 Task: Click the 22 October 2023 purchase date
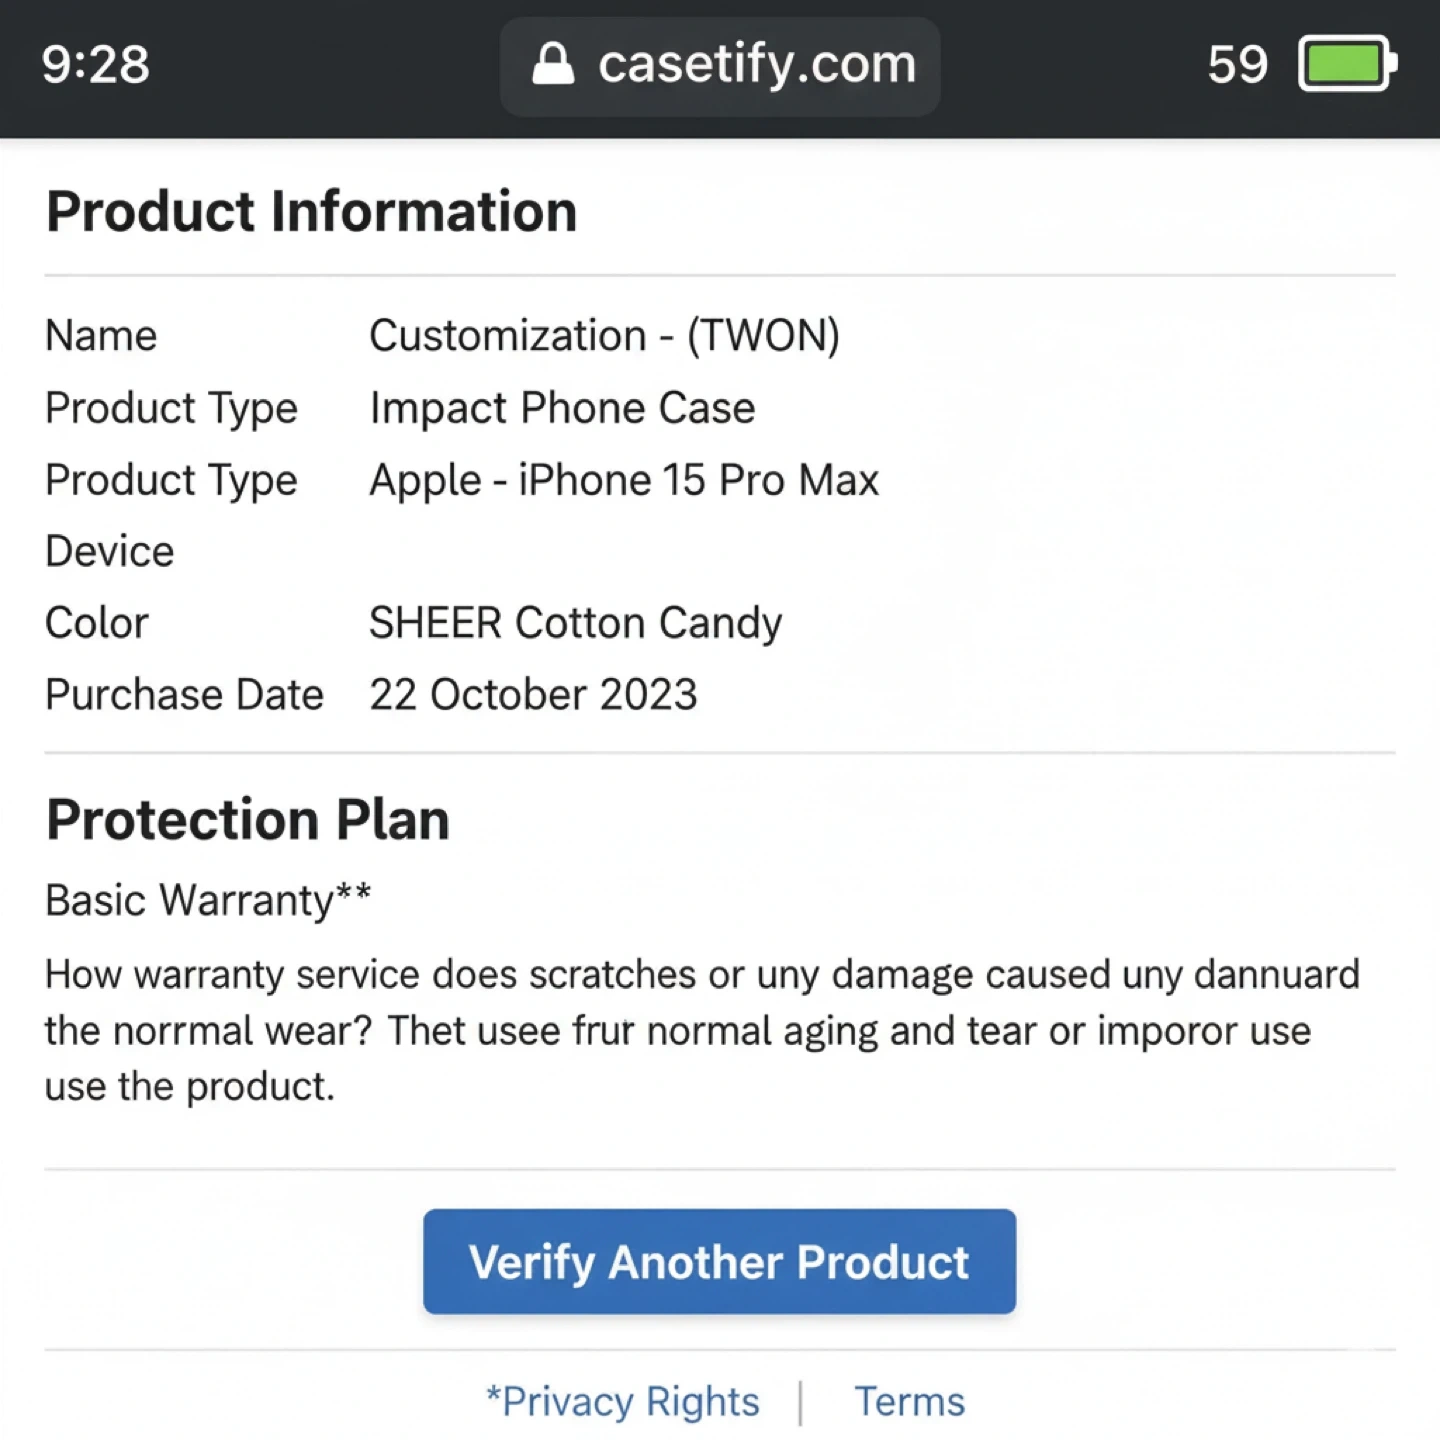[x=533, y=695]
